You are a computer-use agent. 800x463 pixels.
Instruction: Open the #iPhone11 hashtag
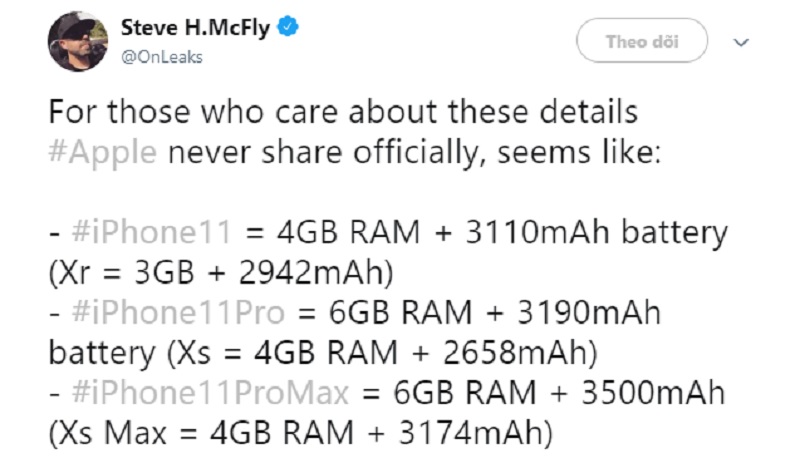(x=152, y=231)
